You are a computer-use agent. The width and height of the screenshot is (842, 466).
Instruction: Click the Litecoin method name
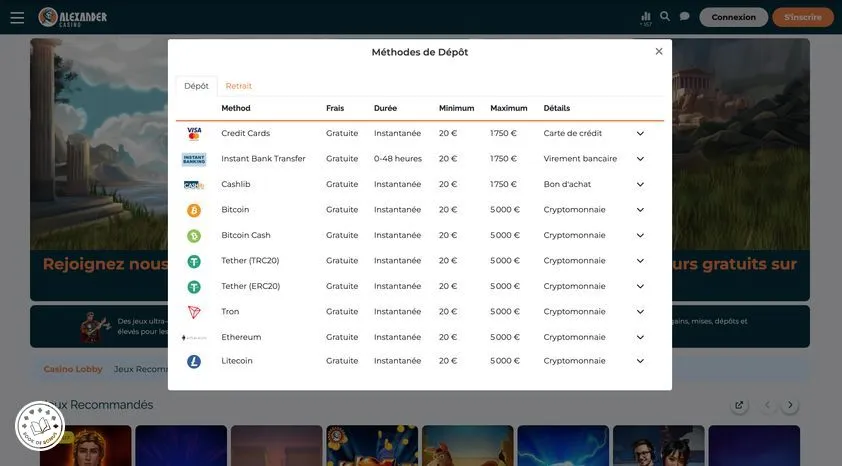pyautogui.click(x=237, y=361)
